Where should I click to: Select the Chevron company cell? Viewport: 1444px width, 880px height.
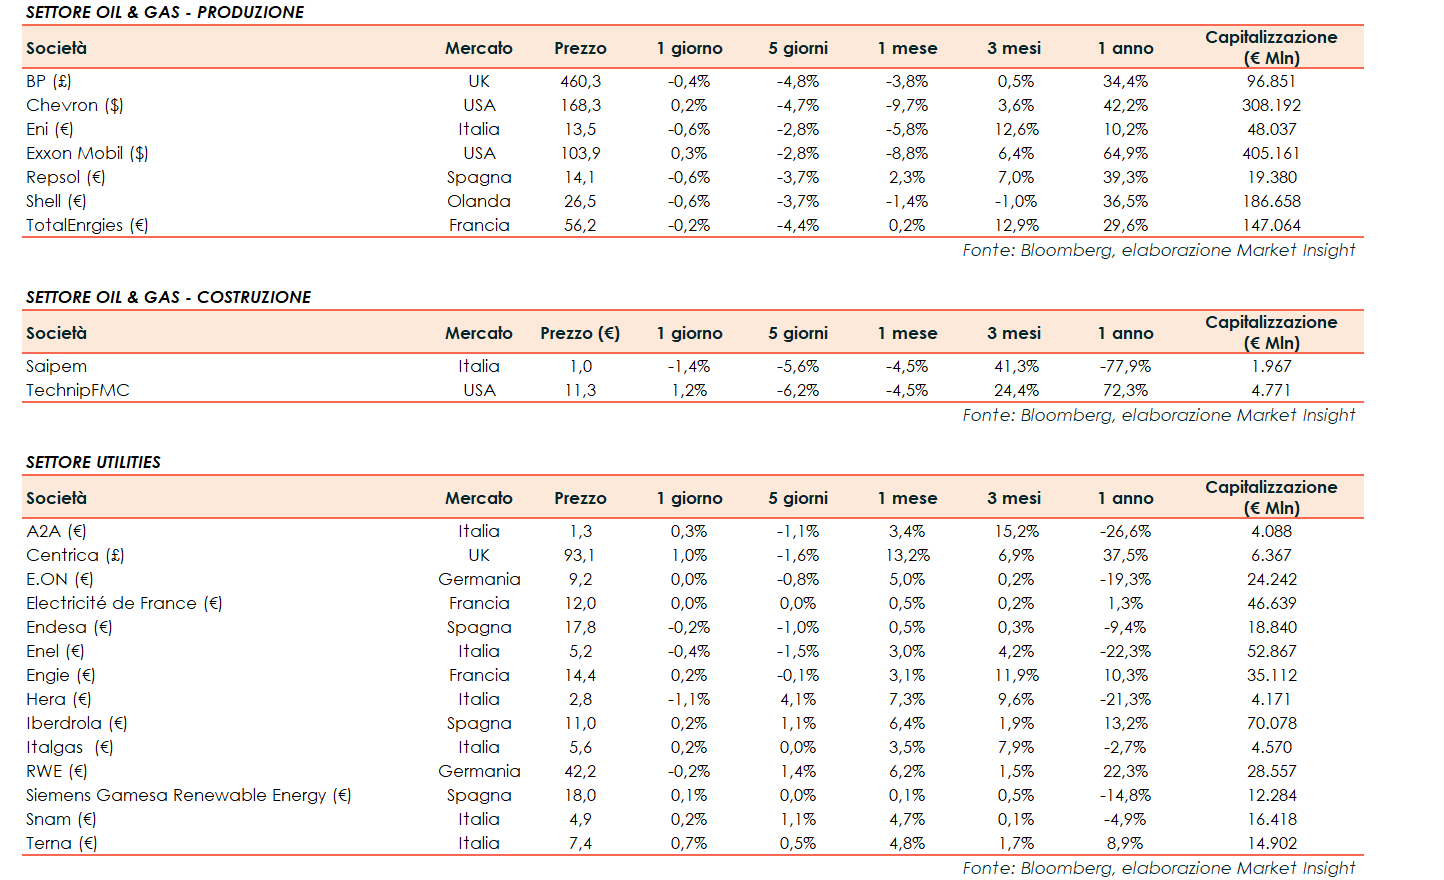pyautogui.click(x=74, y=105)
